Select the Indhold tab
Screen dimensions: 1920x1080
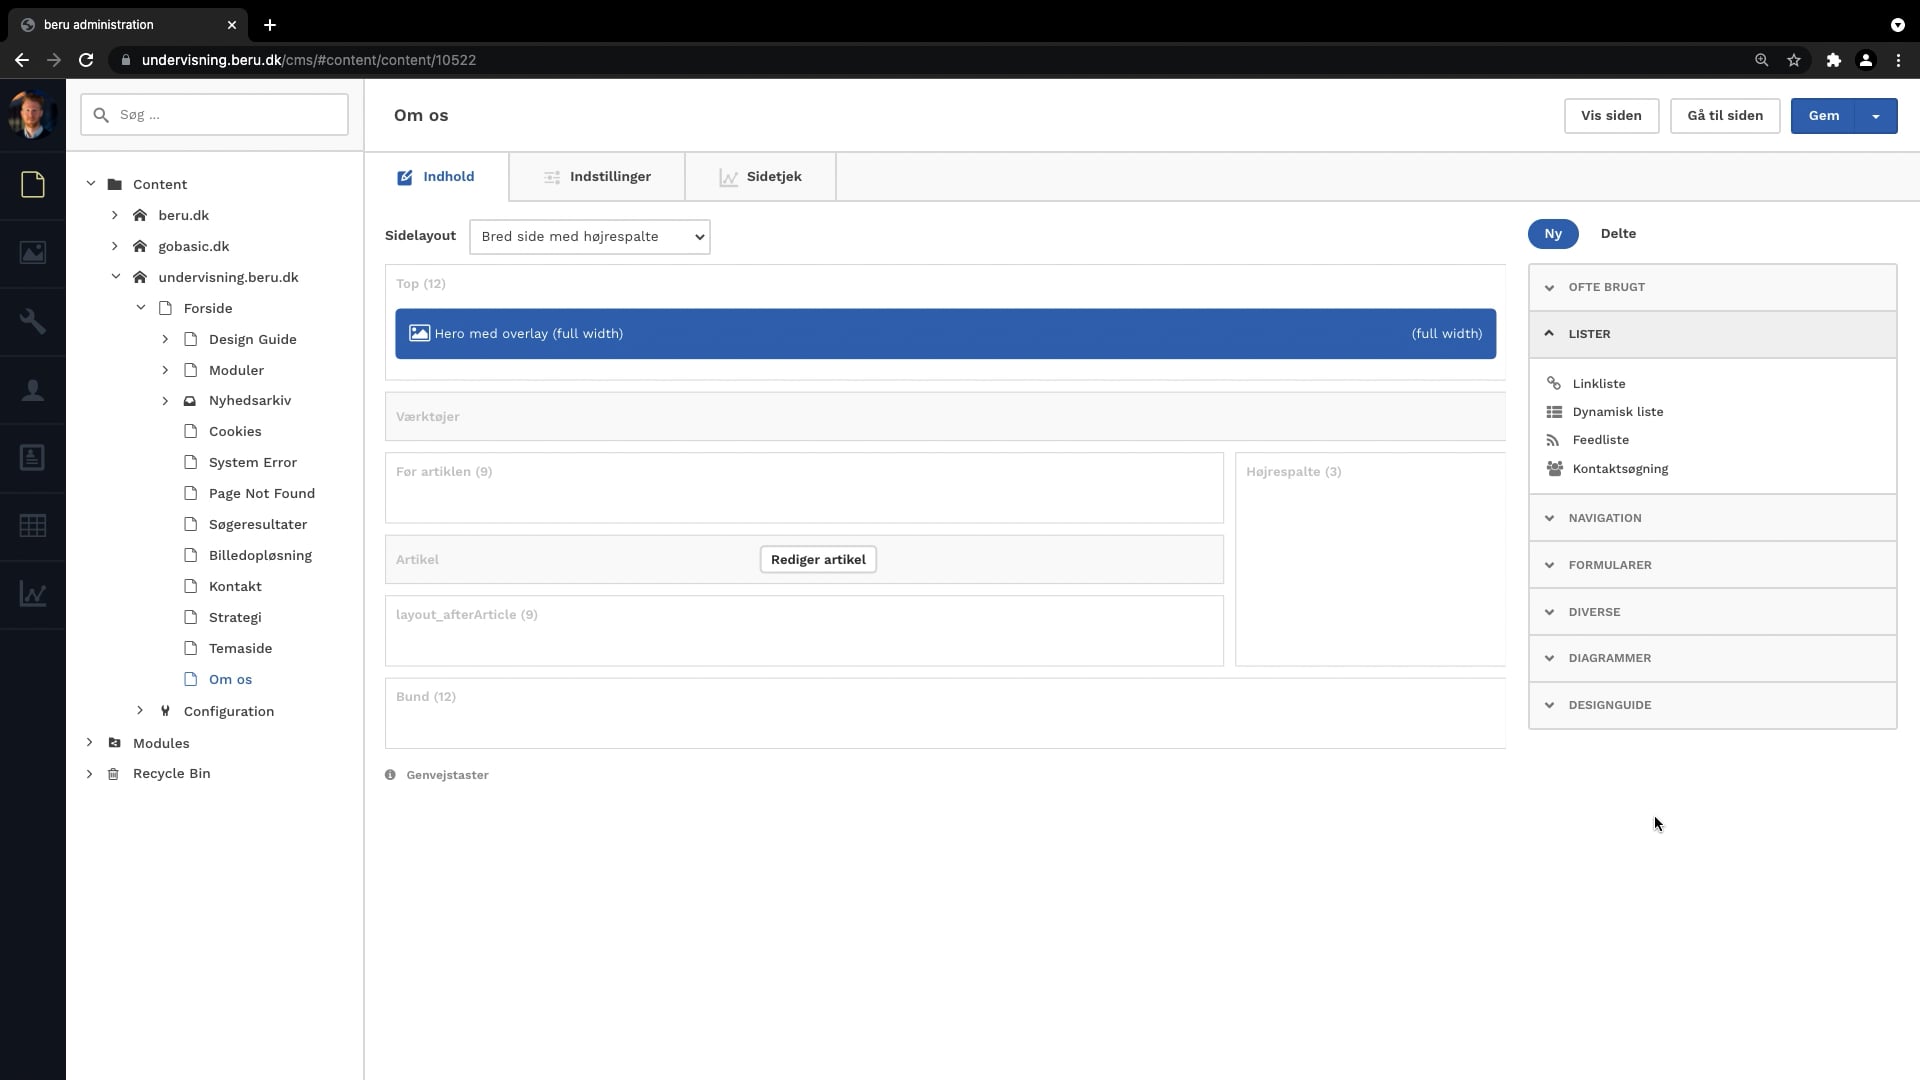[x=448, y=175]
